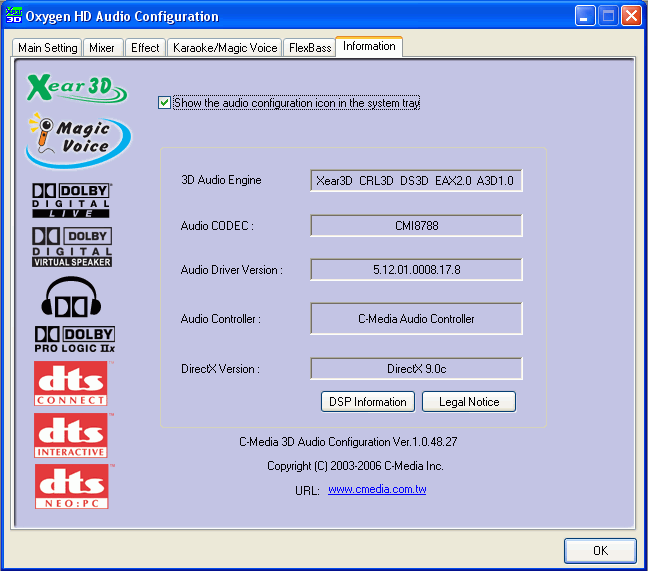
Task: Open DSP Information
Action: [x=368, y=402]
